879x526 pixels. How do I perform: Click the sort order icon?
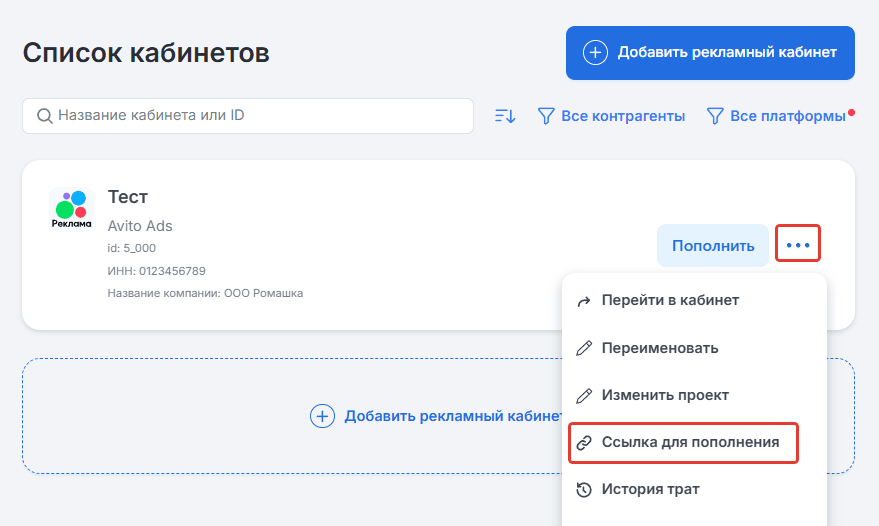(x=505, y=116)
